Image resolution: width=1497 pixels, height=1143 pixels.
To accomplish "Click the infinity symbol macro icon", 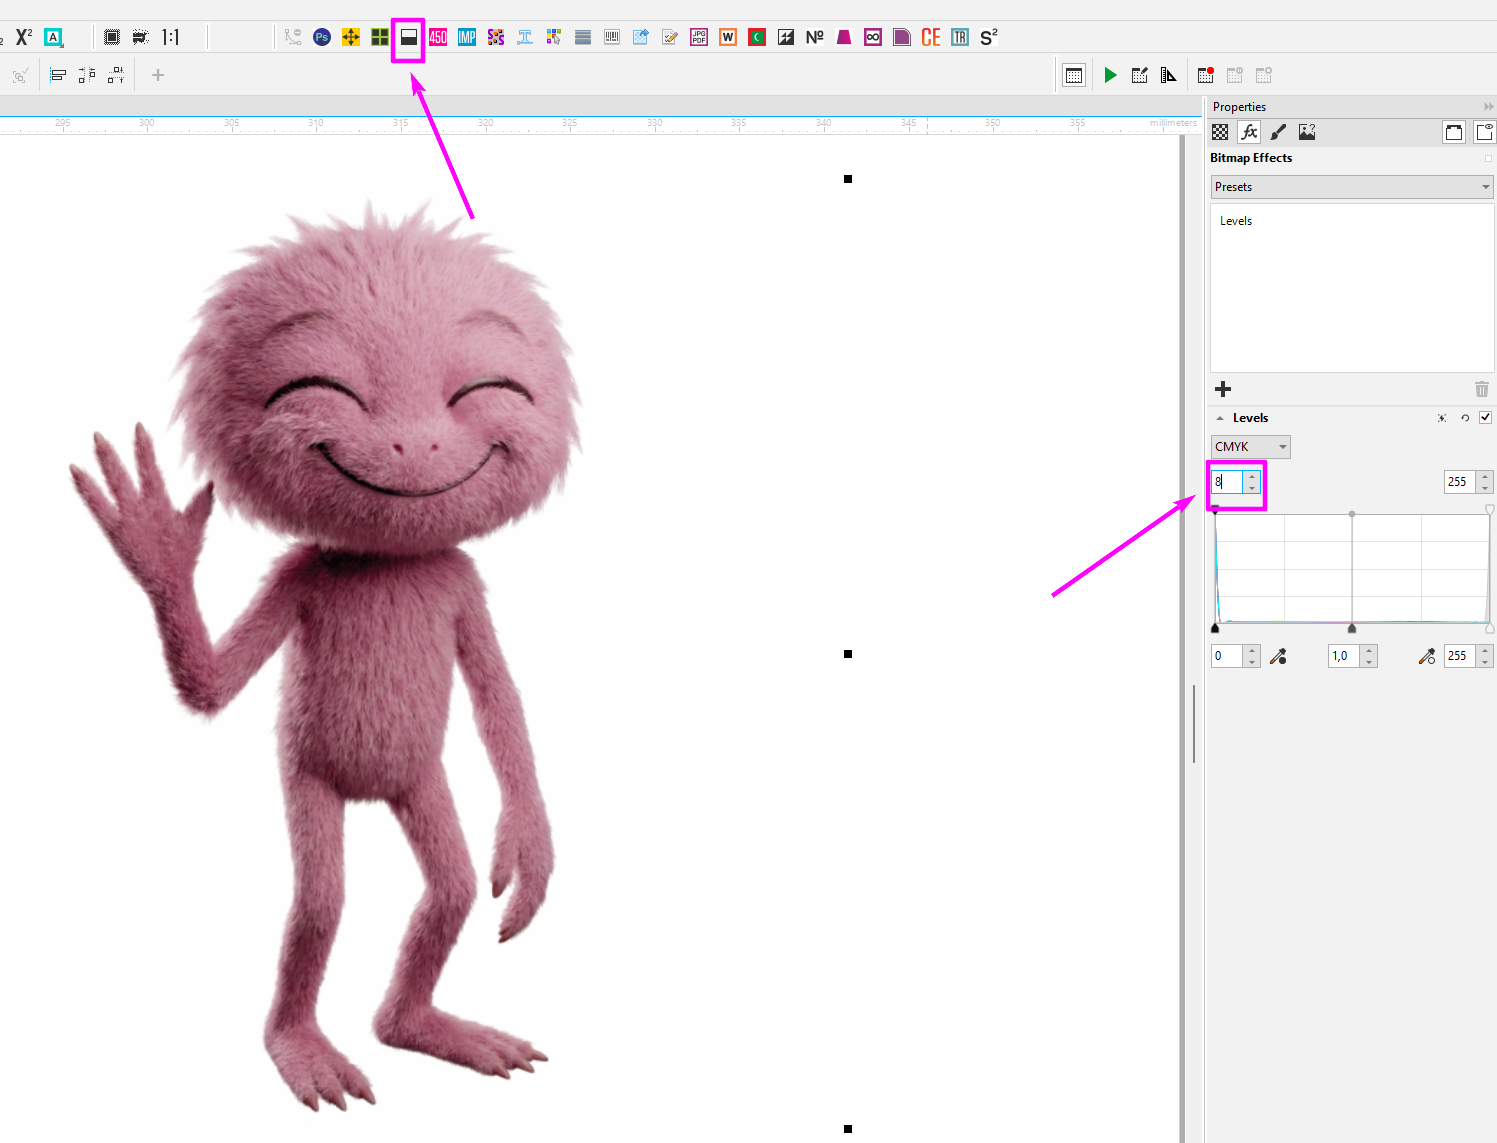I will click(x=873, y=37).
